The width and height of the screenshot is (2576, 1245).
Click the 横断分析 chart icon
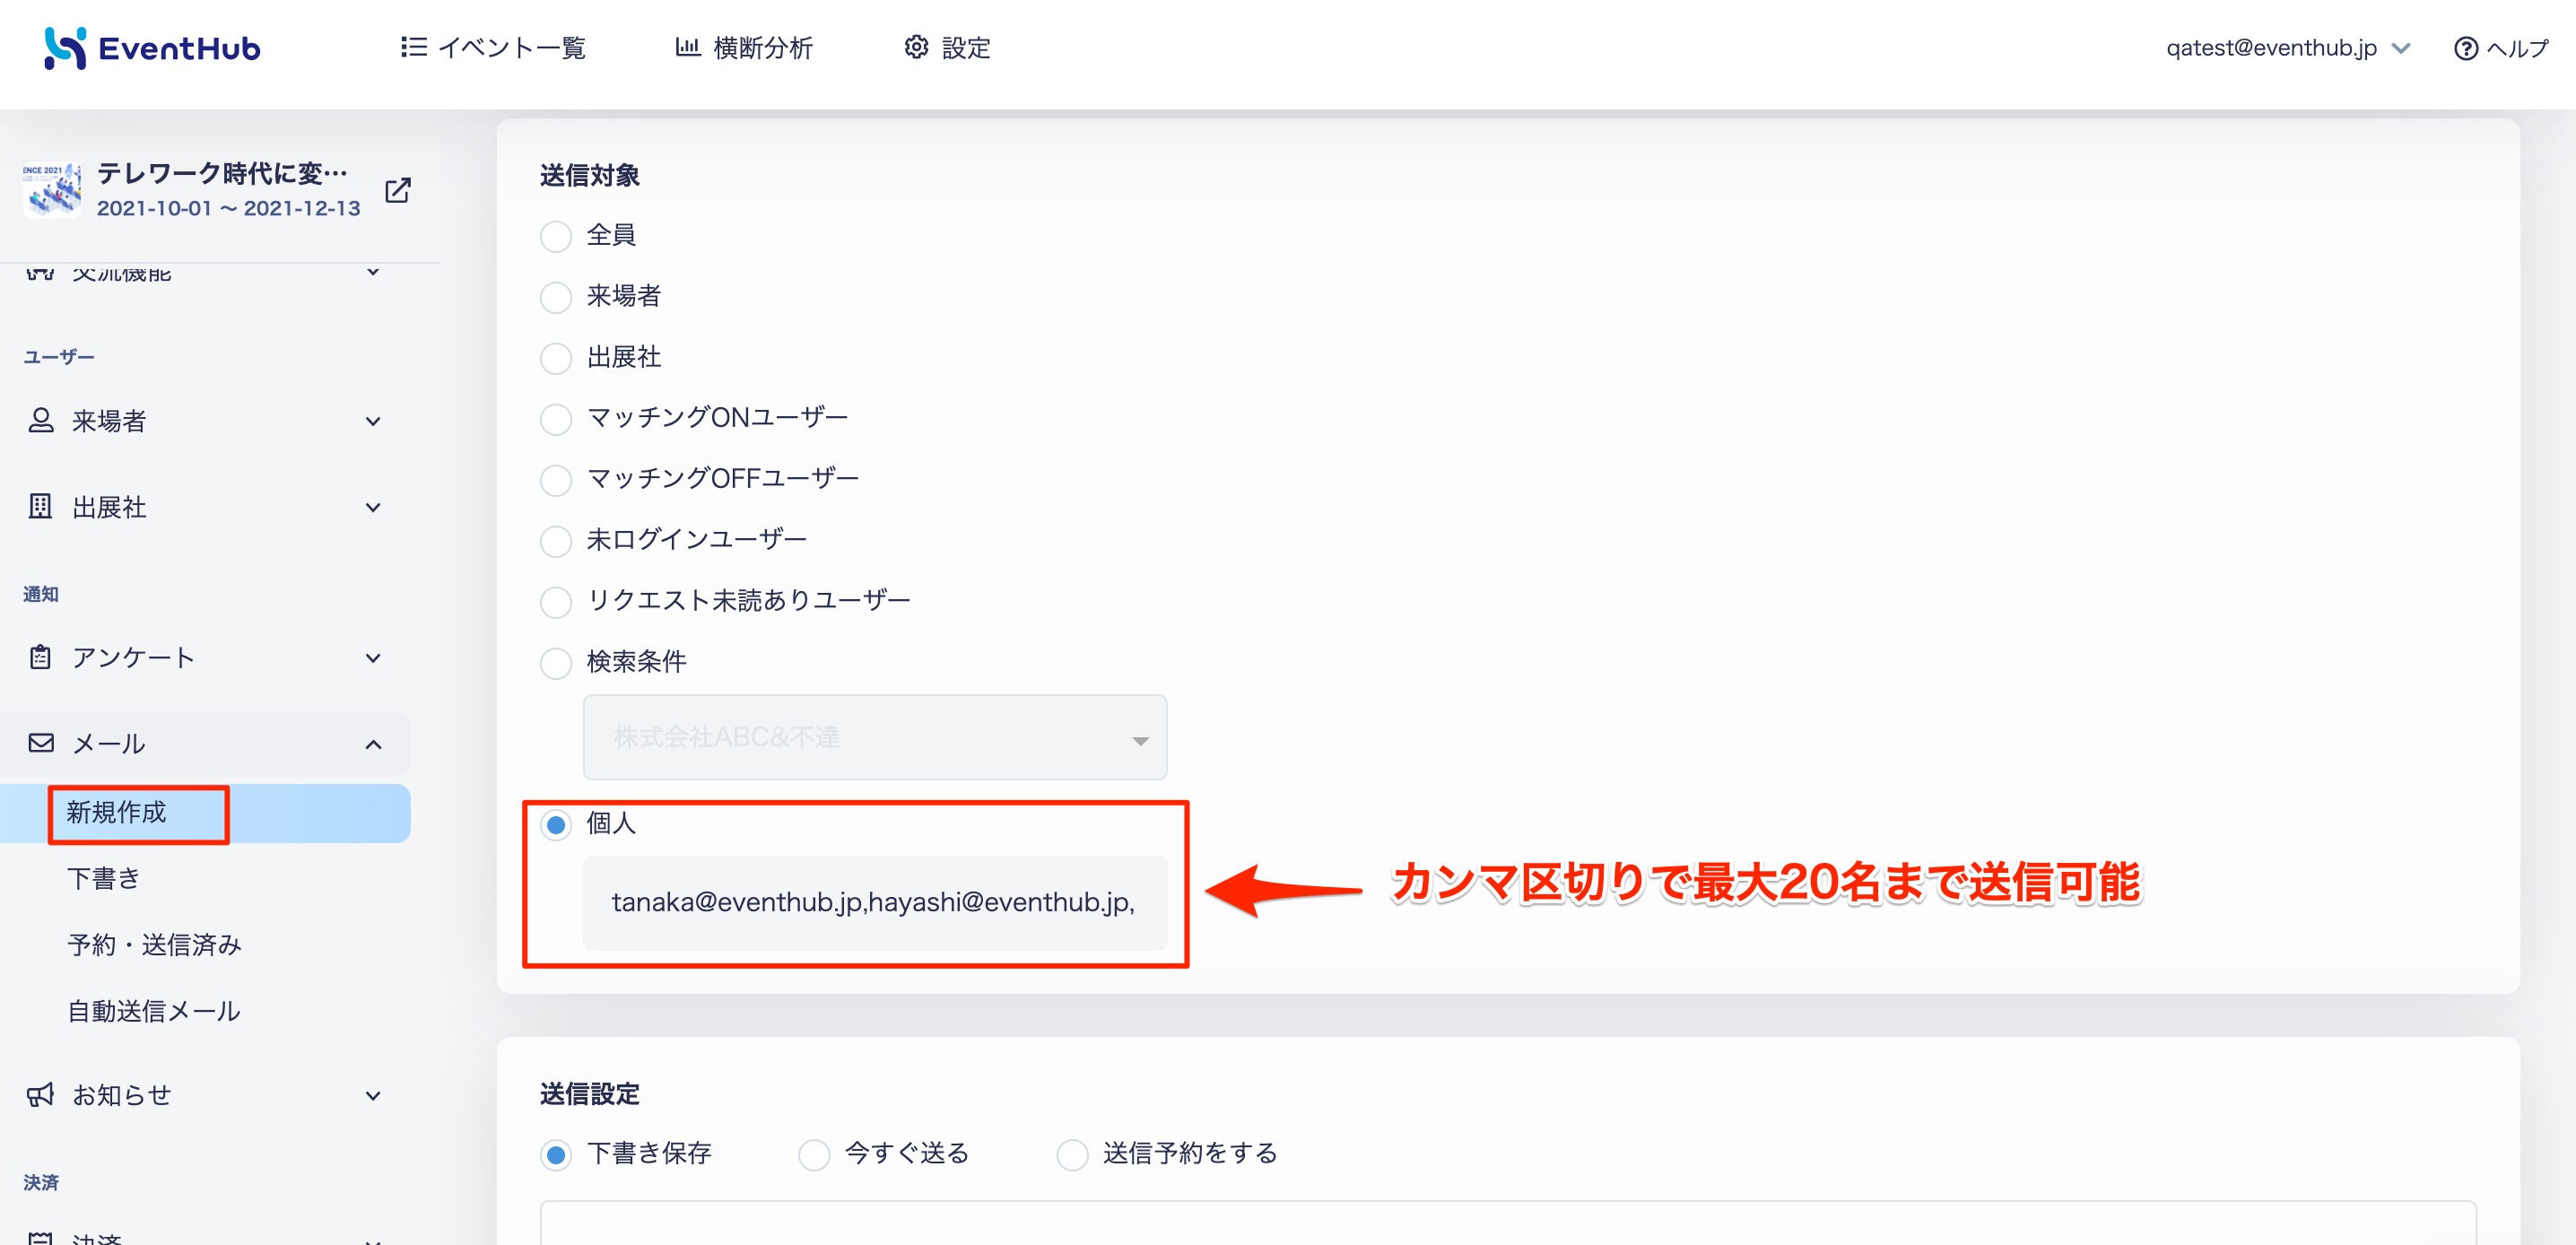[688, 47]
